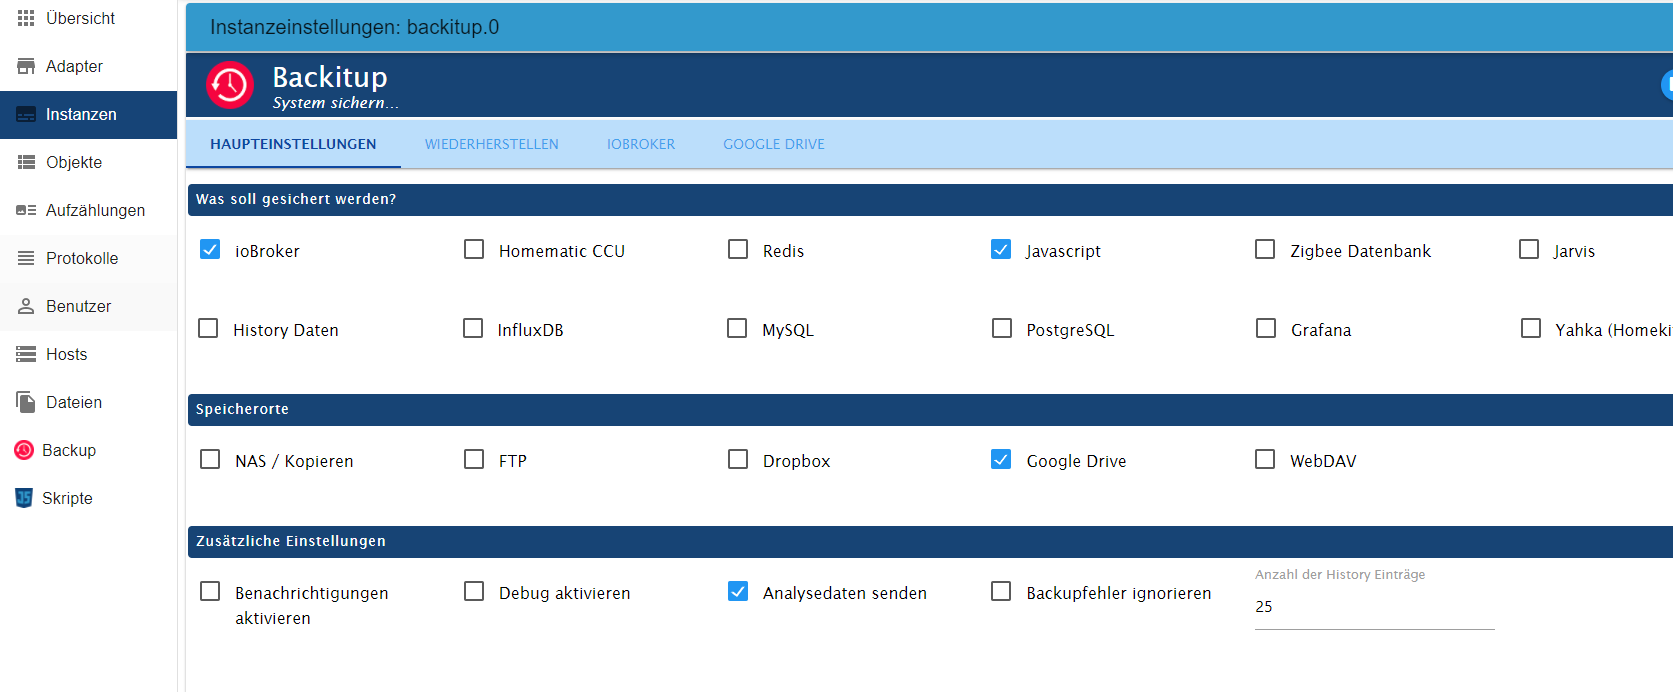The image size is (1673, 692).
Task: Uncheck Analysedaten senden
Action: (x=738, y=591)
